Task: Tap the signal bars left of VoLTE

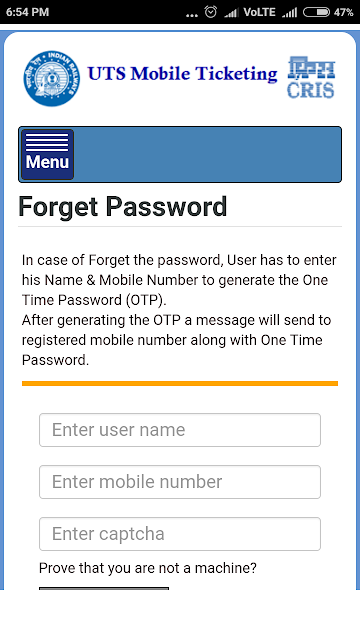Action: [x=231, y=13]
